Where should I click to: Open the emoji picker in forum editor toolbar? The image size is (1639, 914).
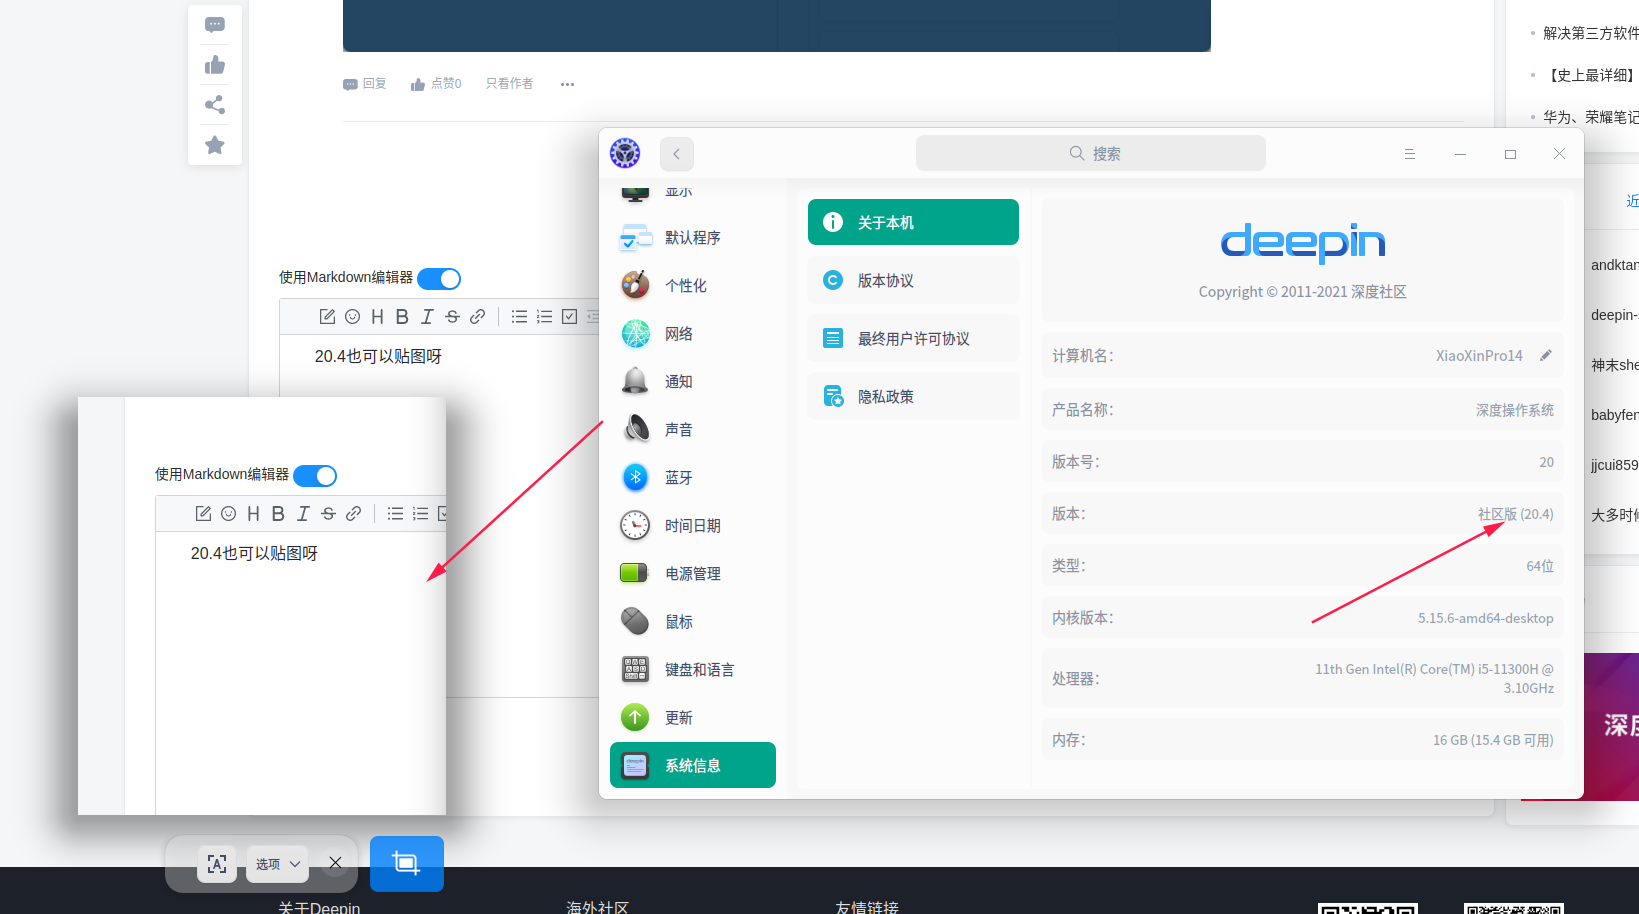tap(352, 317)
